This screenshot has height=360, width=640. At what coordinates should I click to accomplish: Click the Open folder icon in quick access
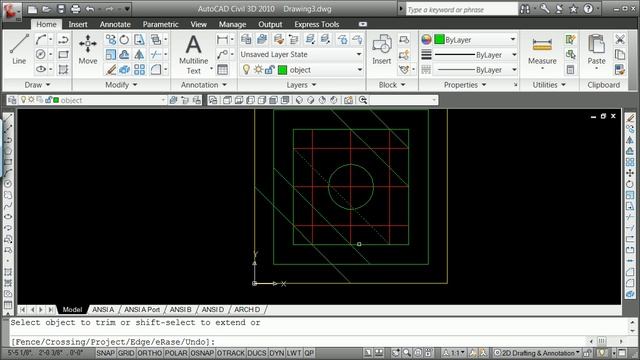click(x=47, y=9)
